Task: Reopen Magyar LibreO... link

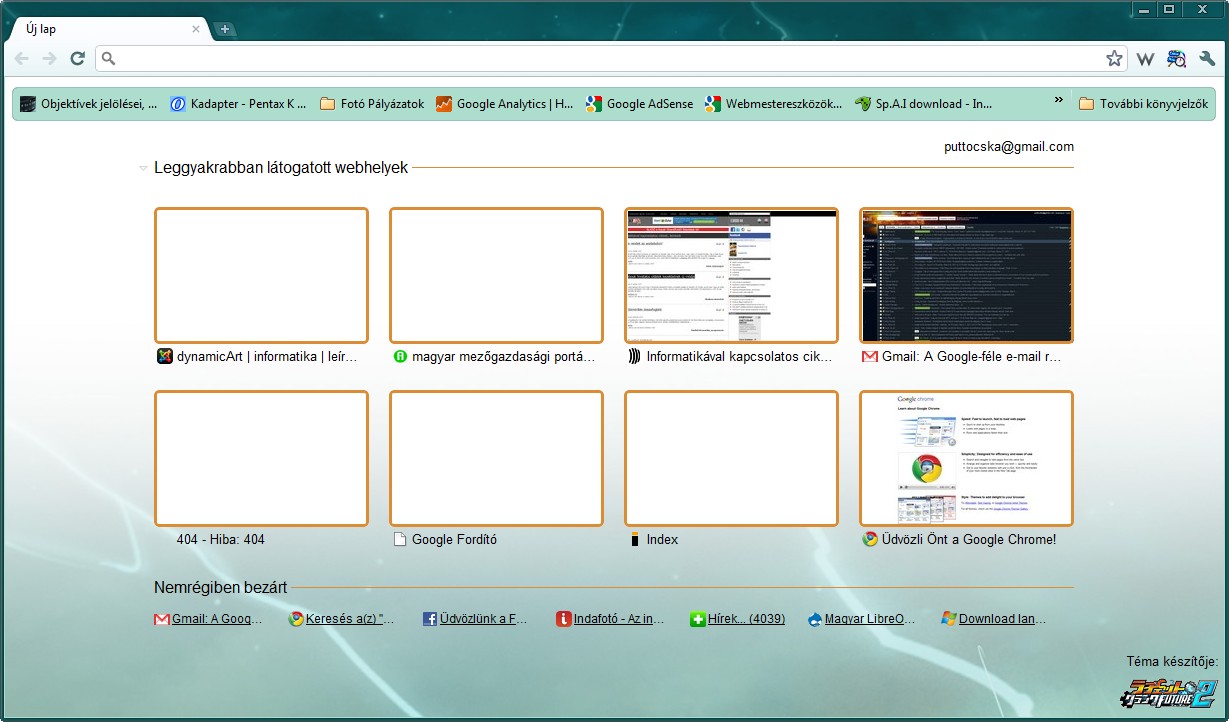Action: [x=870, y=619]
